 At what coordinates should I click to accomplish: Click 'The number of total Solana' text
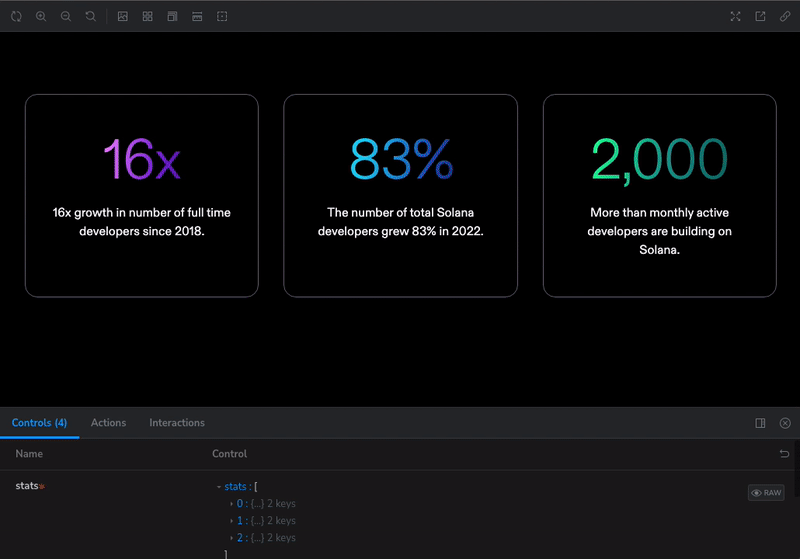click(x=401, y=222)
